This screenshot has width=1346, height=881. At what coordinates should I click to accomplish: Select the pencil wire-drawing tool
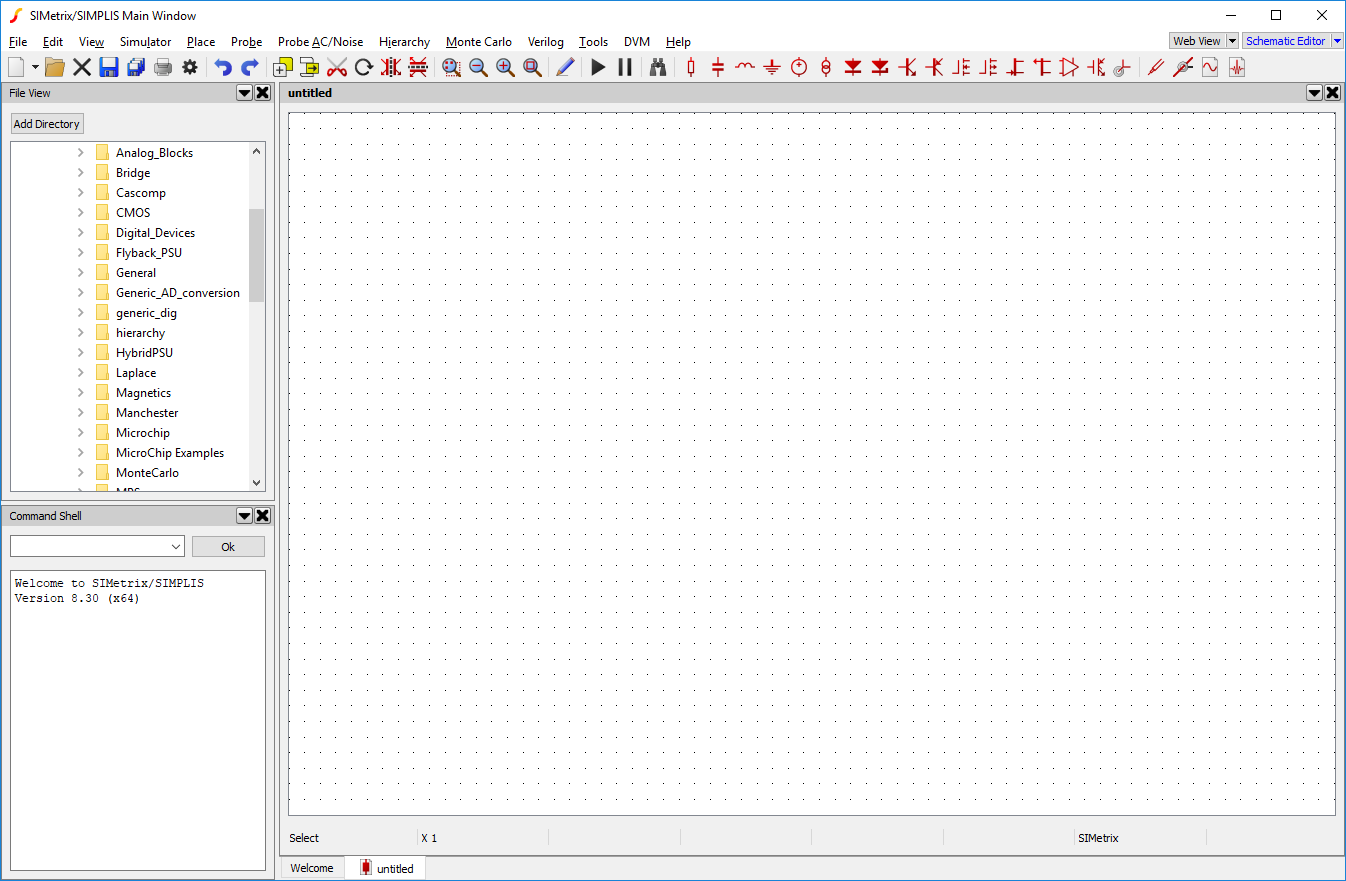pos(565,67)
